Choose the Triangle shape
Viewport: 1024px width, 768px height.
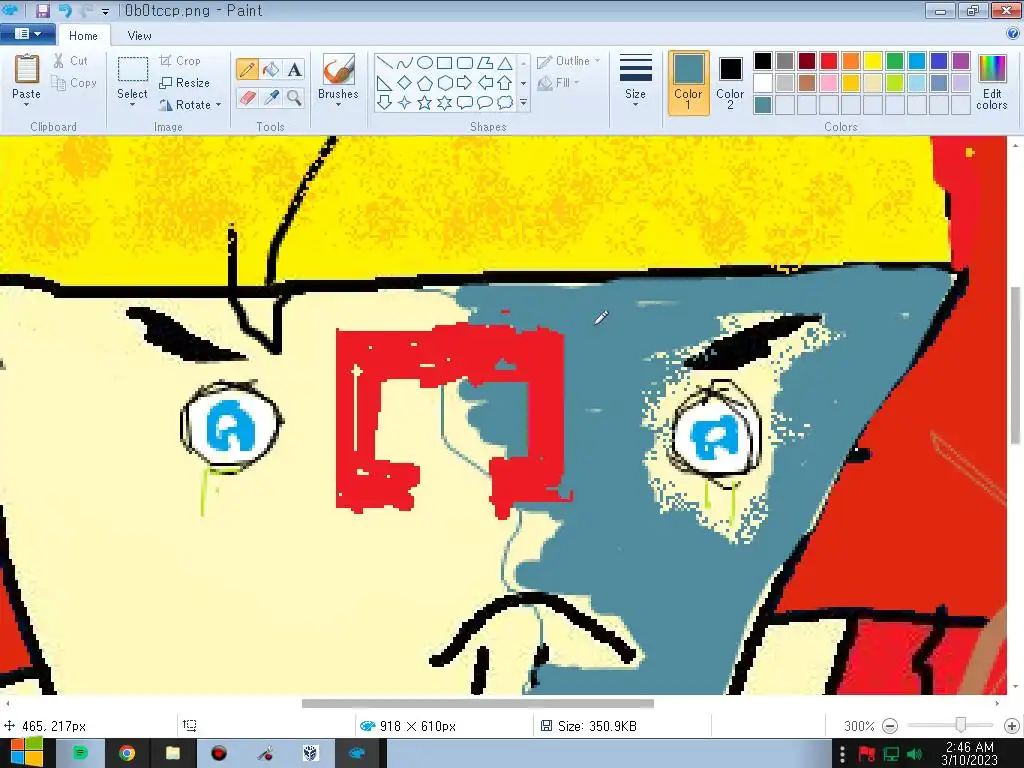coord(505,63)
